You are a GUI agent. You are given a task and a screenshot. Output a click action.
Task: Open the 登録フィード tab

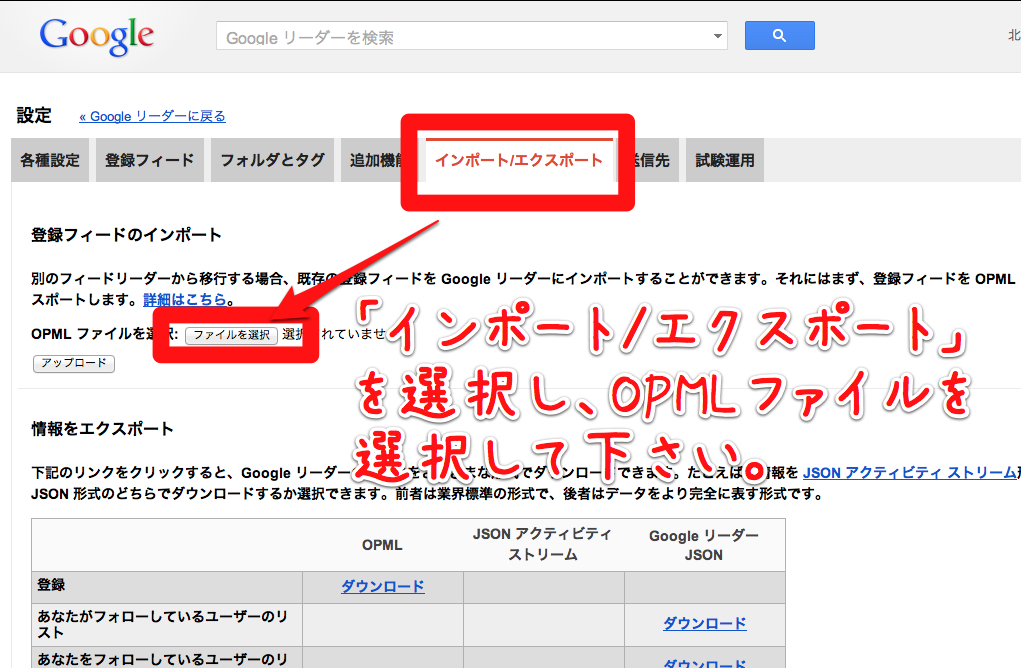point(150,160)
